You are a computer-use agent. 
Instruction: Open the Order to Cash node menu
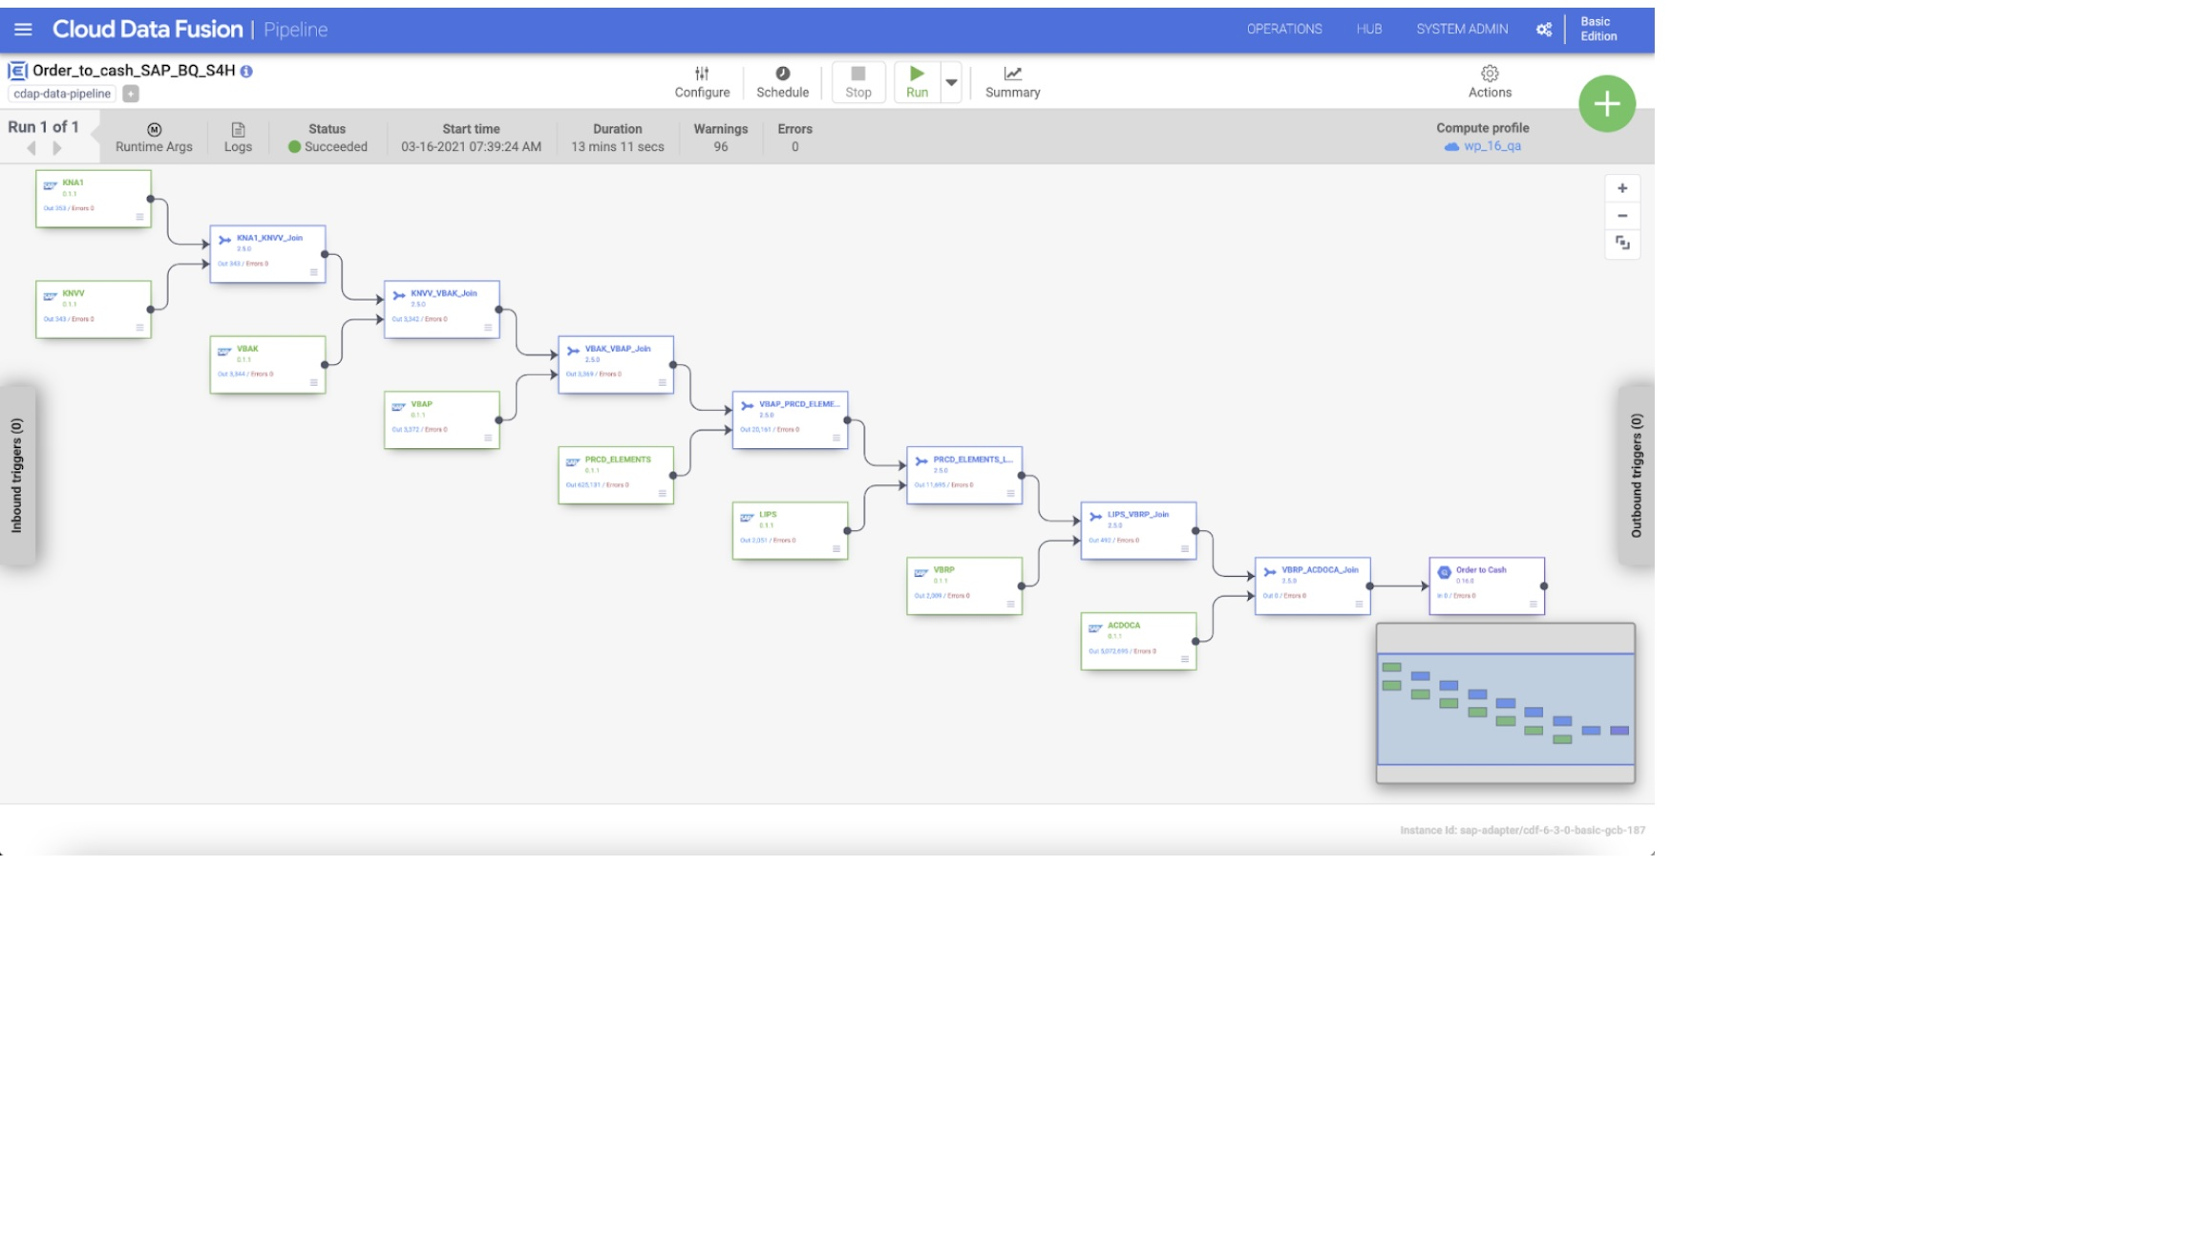coord(1533,604)
